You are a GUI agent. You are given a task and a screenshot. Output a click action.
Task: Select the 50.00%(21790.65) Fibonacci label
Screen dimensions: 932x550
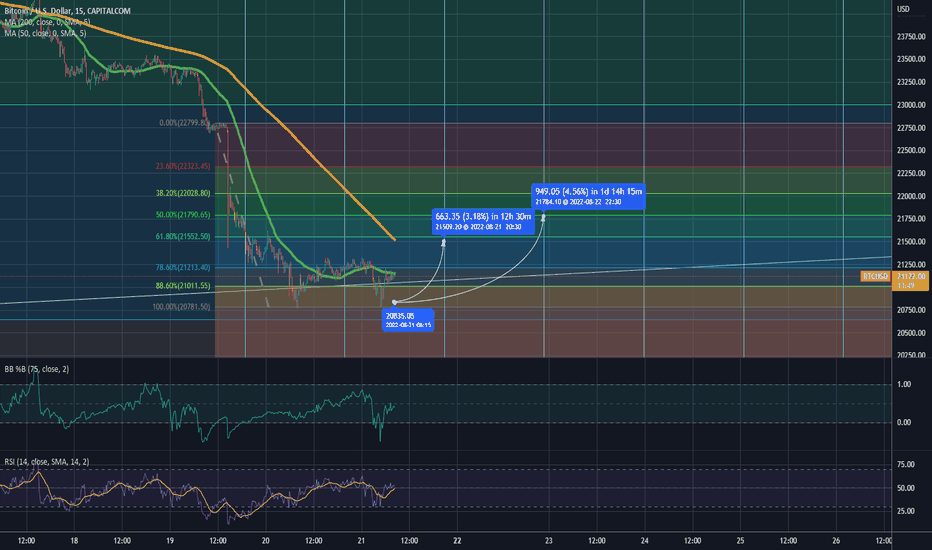coord(183,215)
